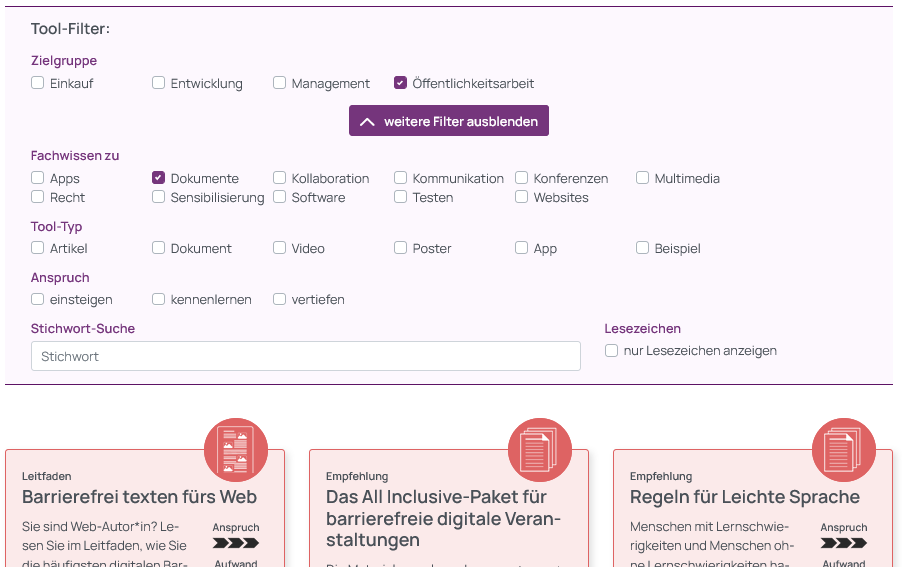Click Anspruch arrows rating on Barrierefrei texten card
Image resolution: width=902 pixels, height=567 pixels.
(x=236, y=543)
